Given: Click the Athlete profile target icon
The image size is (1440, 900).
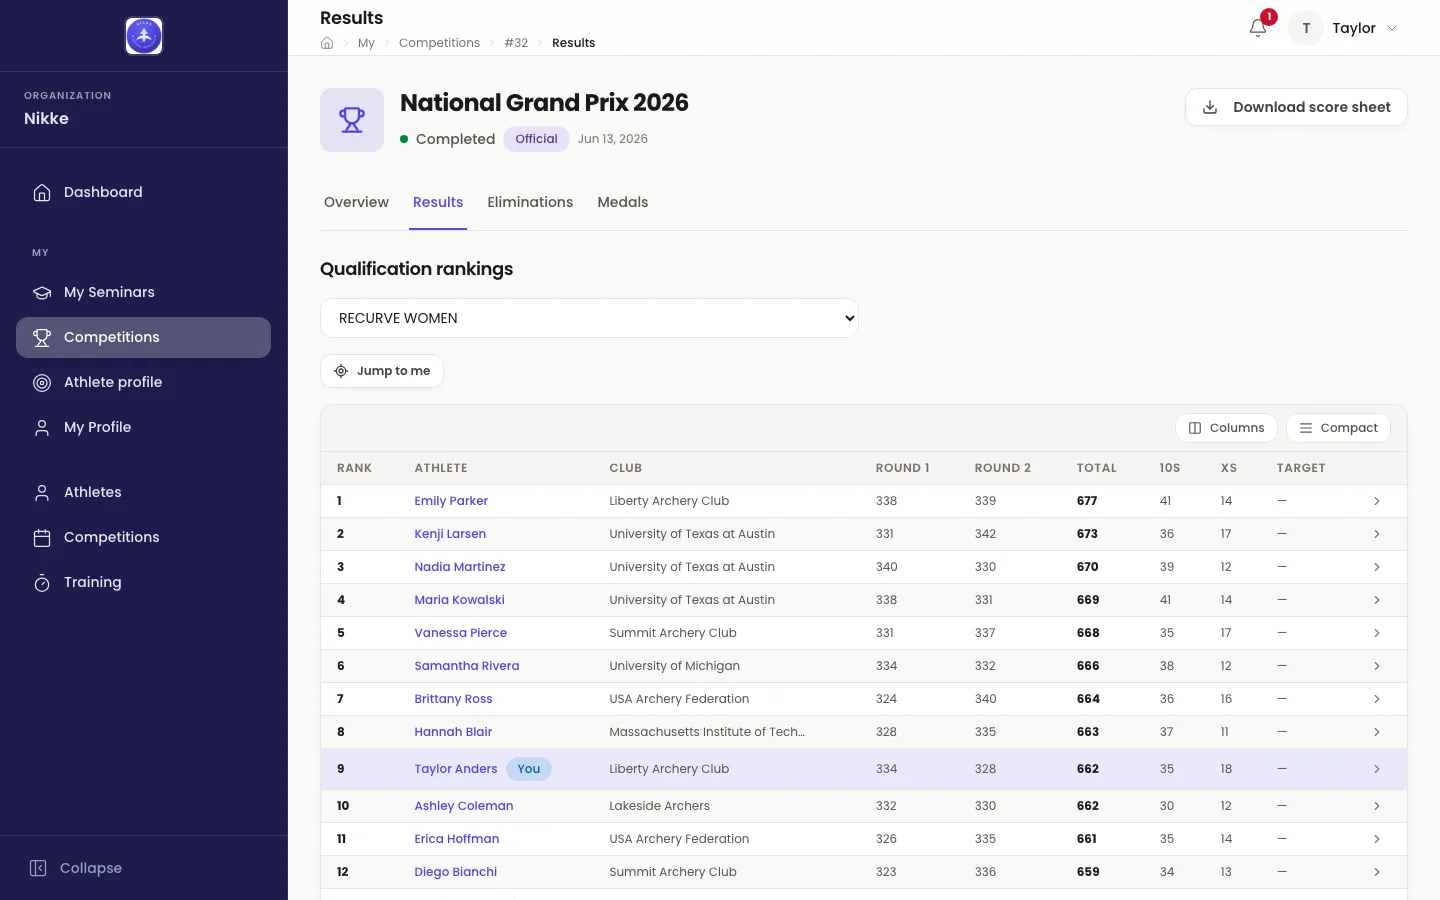Looking at the screenshot, I should 42,382.
